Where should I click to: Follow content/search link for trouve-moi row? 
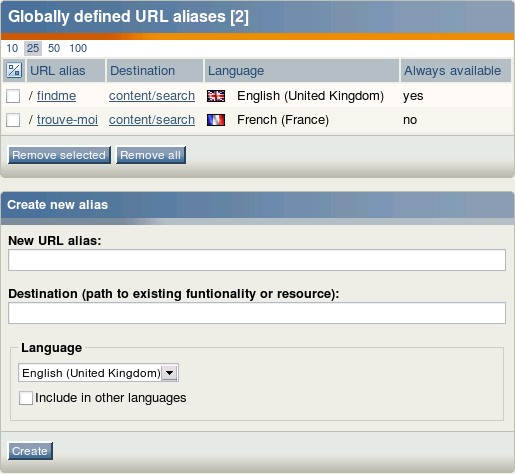pyautogui.click(x=152, y=120)
